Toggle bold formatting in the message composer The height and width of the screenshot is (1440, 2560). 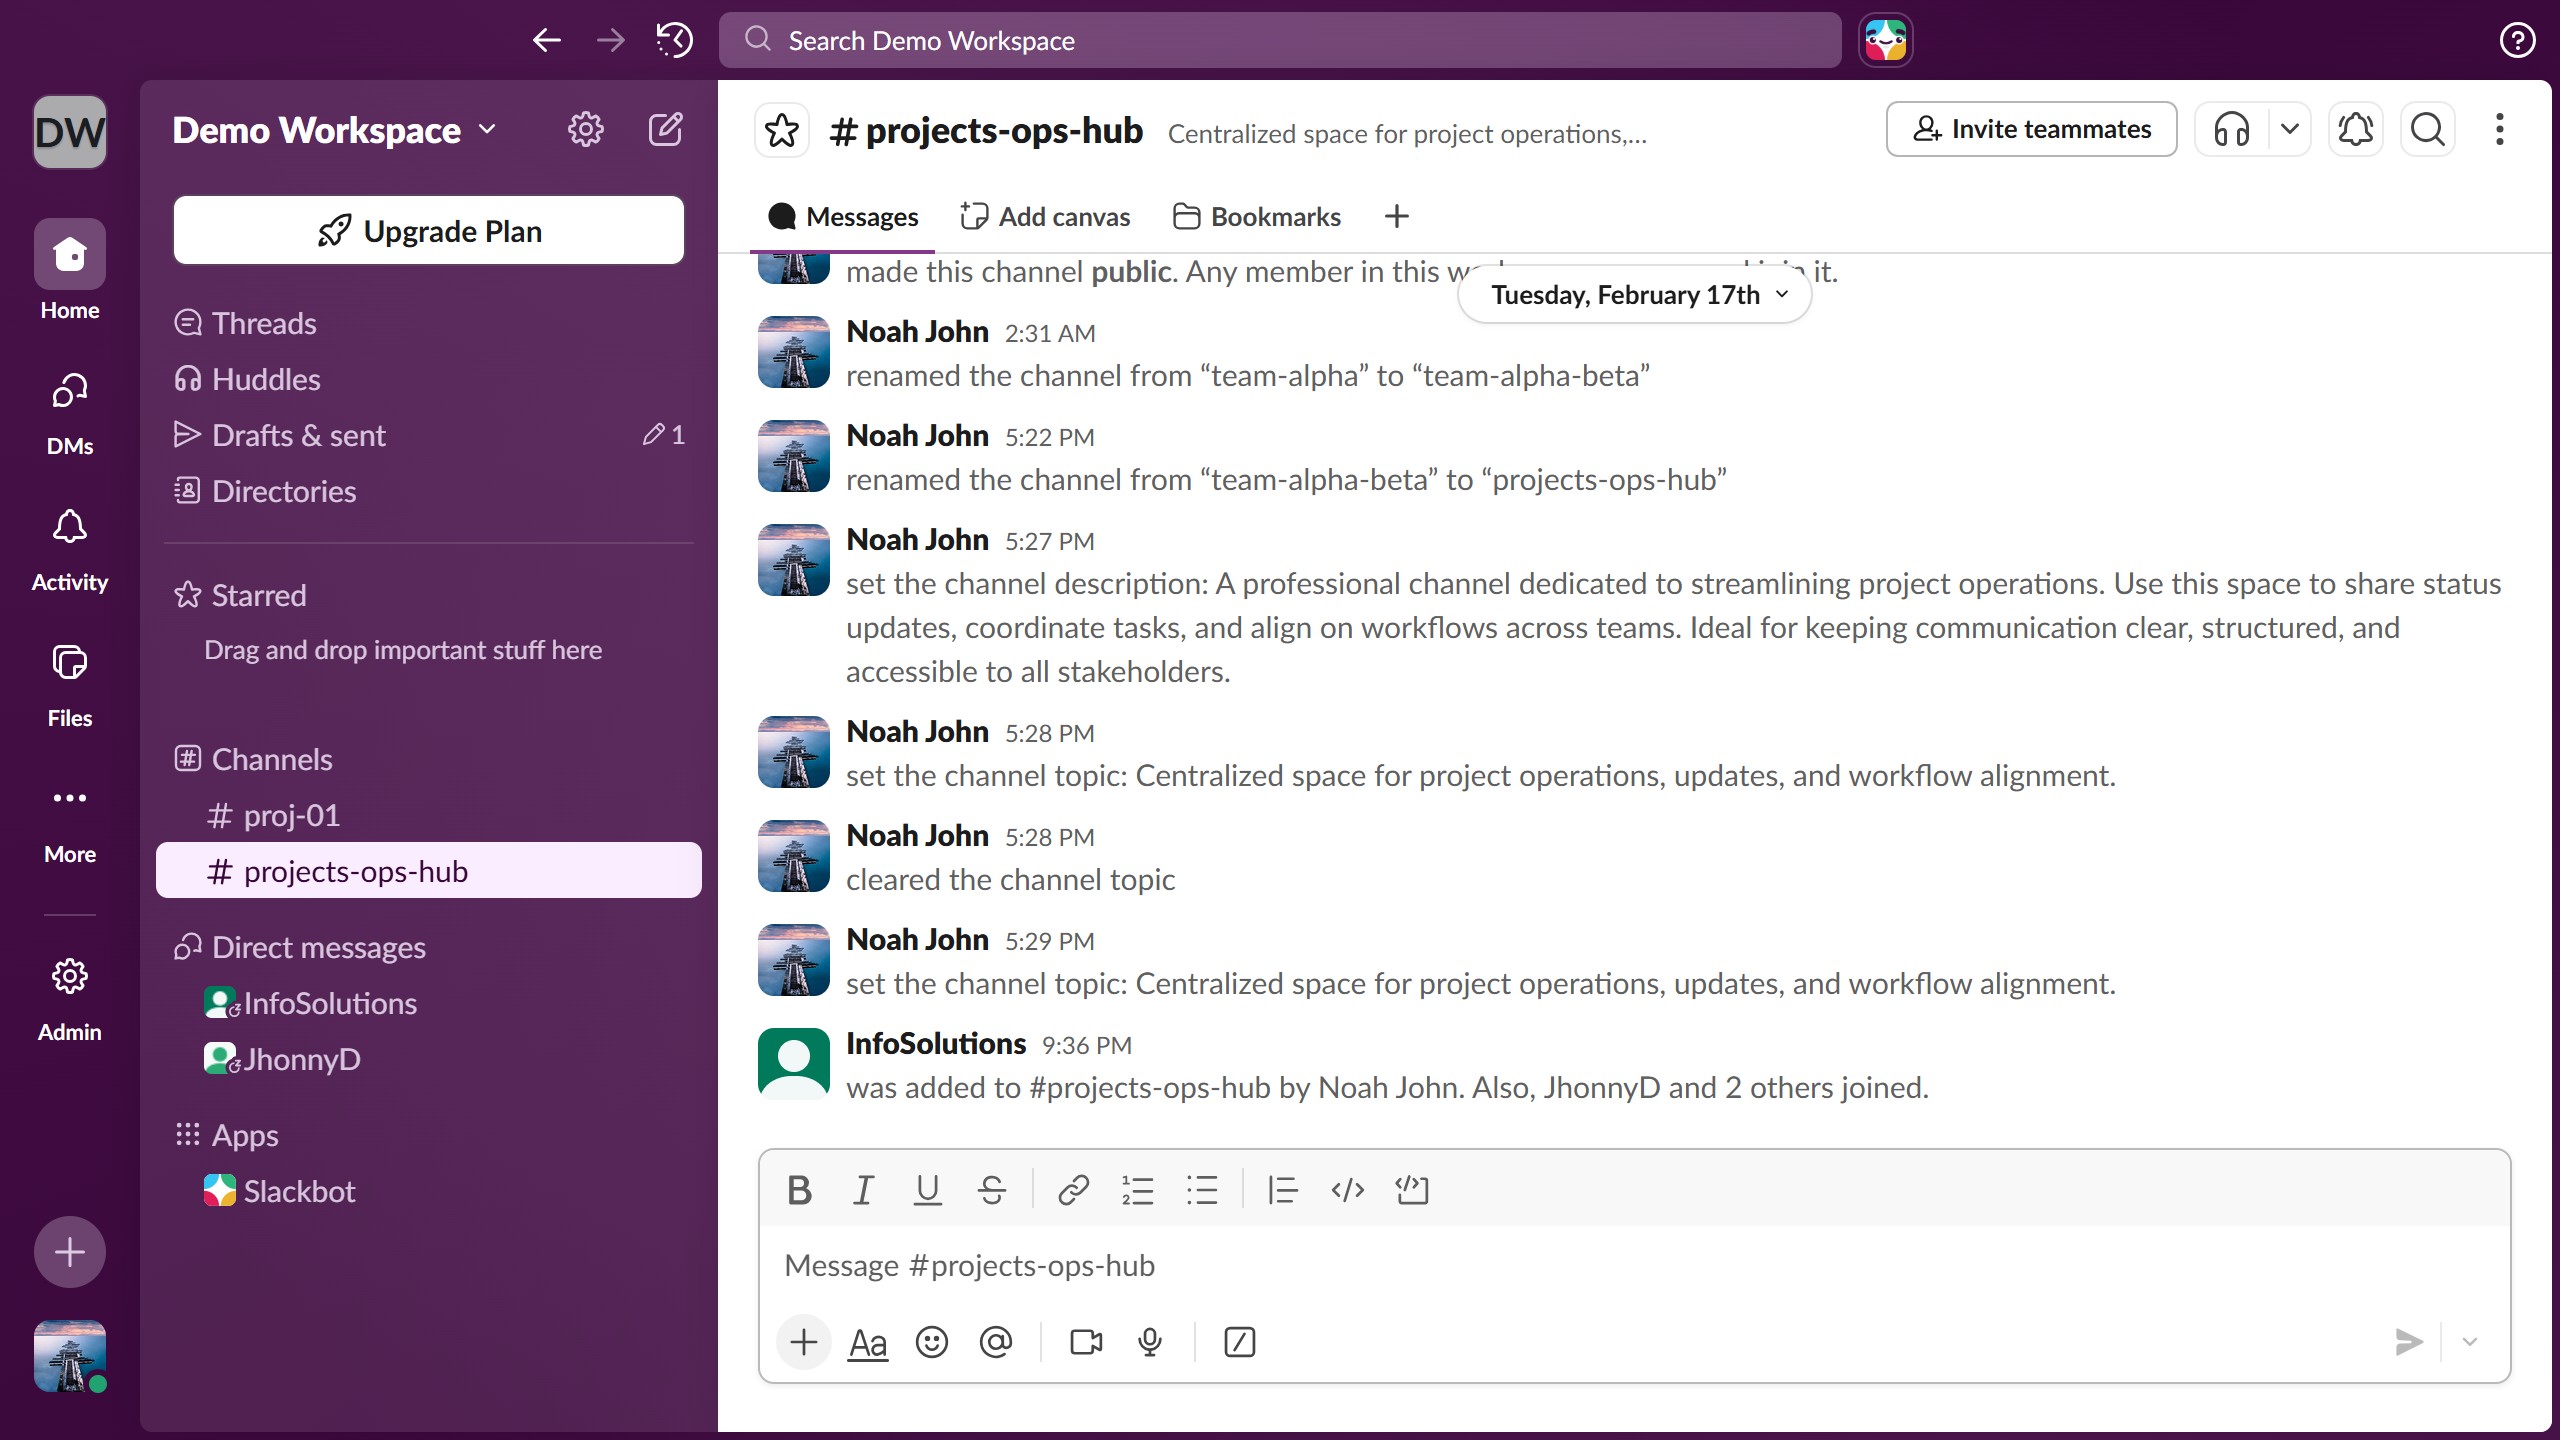tap(799, 1190)
